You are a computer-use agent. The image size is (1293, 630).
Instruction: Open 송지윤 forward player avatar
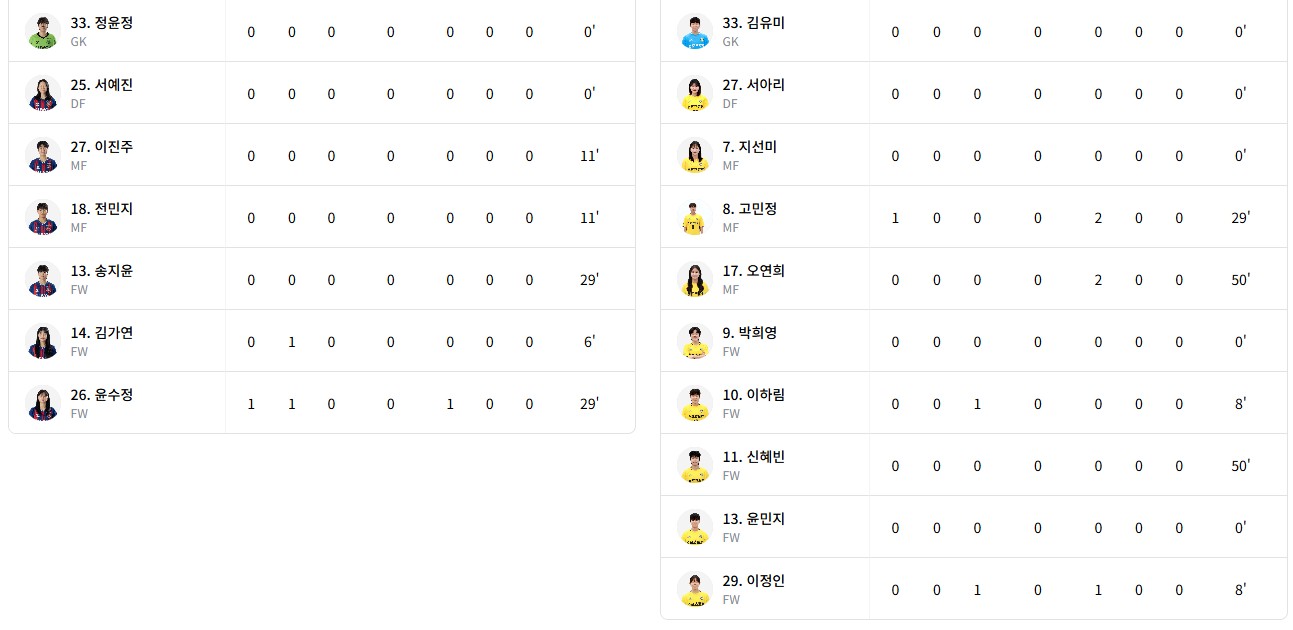[x=43, y=279]
